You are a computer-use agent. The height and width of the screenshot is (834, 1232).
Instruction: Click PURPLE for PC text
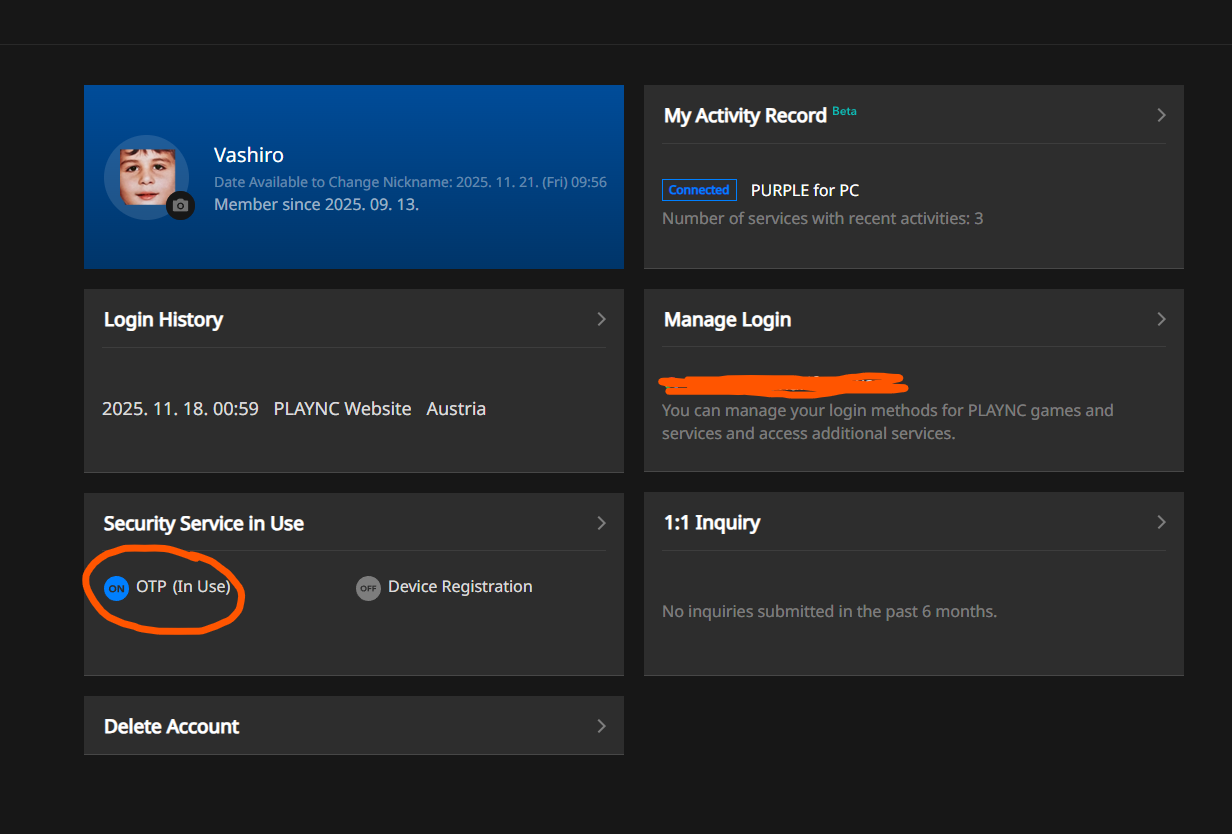tap(805, 190)
